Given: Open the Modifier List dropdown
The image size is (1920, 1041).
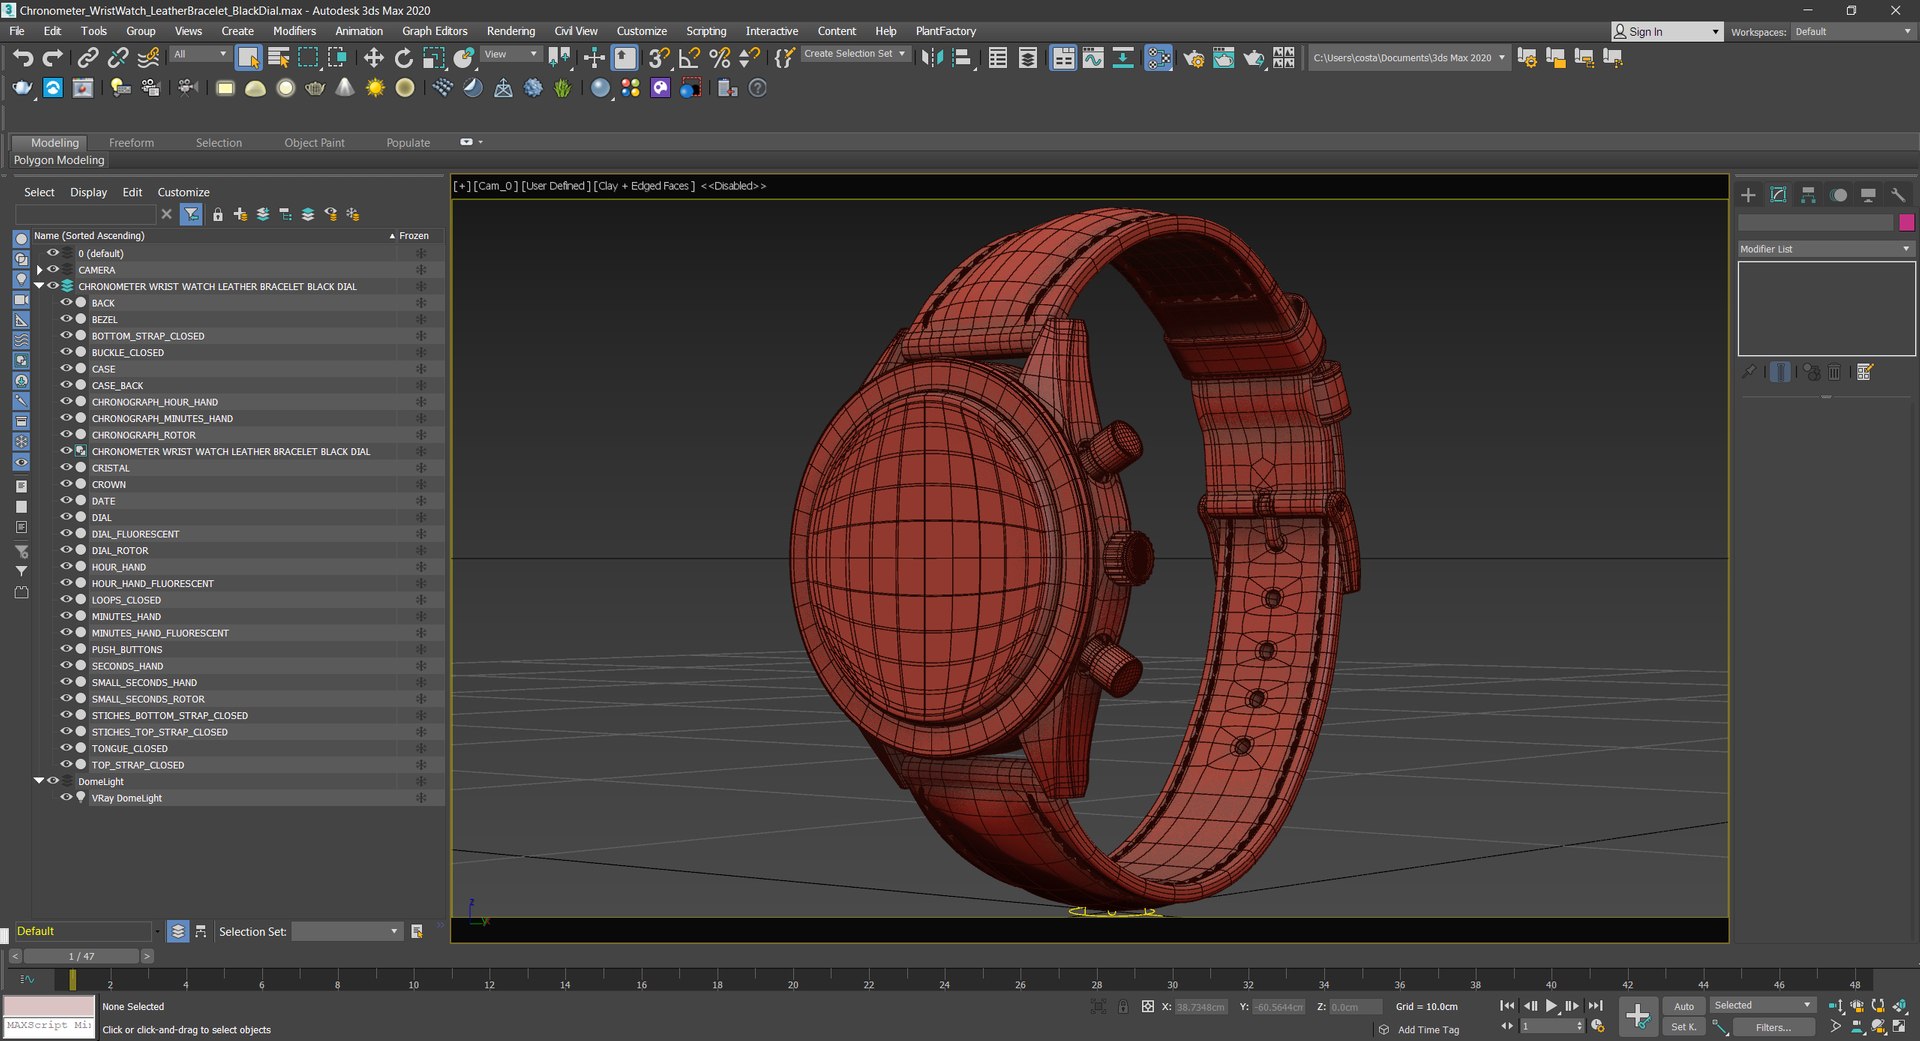Looking at the screenshot, I should 1825,249.
